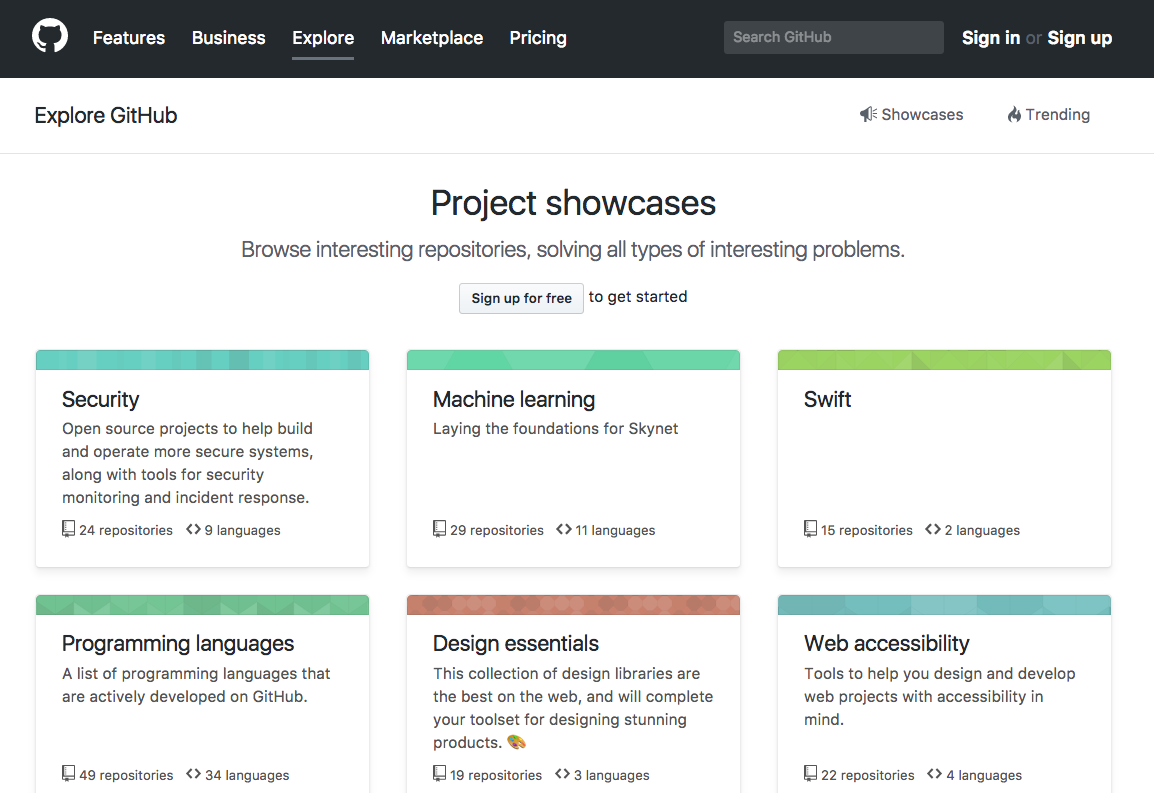Click repo icon beside 29 repositories
This screenshot has height=793, width=1154.
(439, 529)
